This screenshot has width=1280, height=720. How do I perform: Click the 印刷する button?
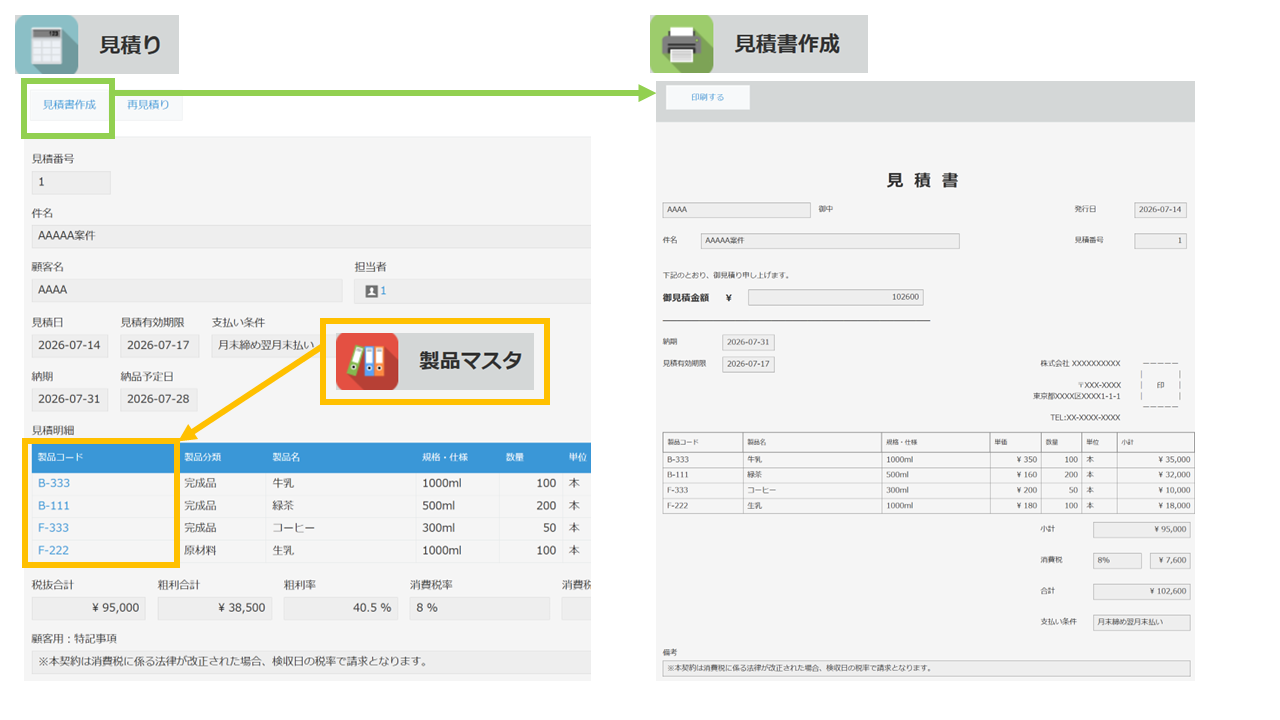(x=708, y=97)
